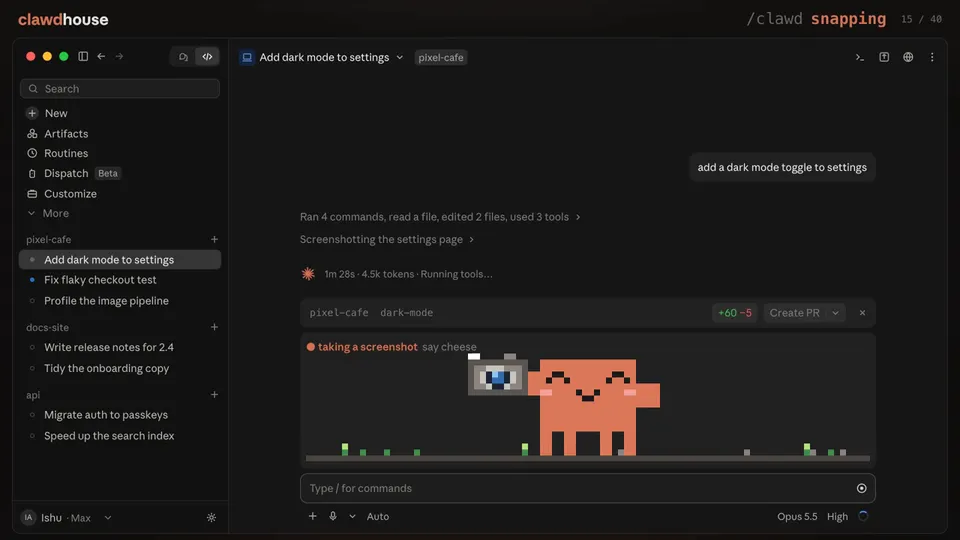960x540 pixels.
Task: Open the vertical three-dot menu
Action: (x=932, y=57)
